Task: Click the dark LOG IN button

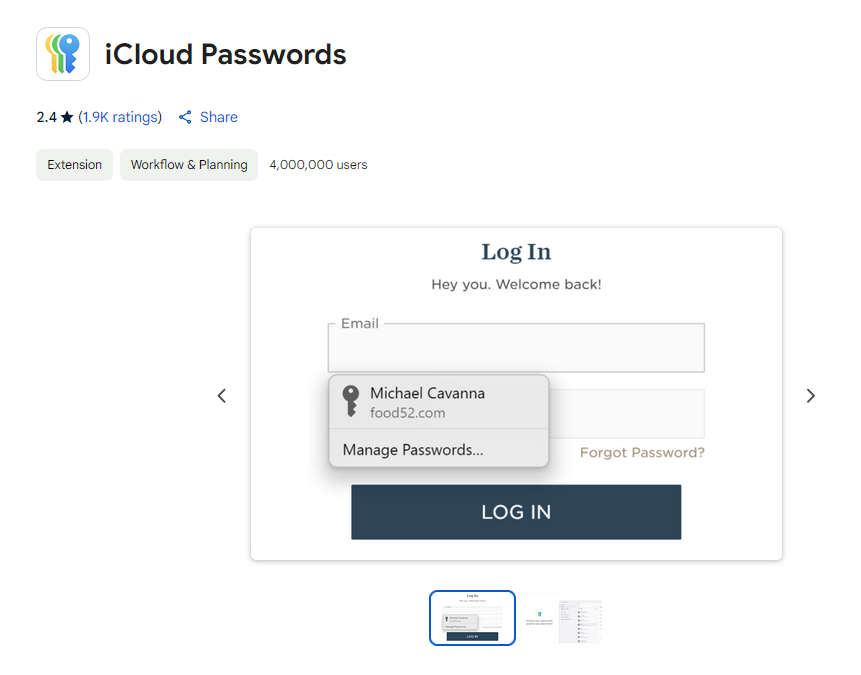Action: (x=516, y=512)
